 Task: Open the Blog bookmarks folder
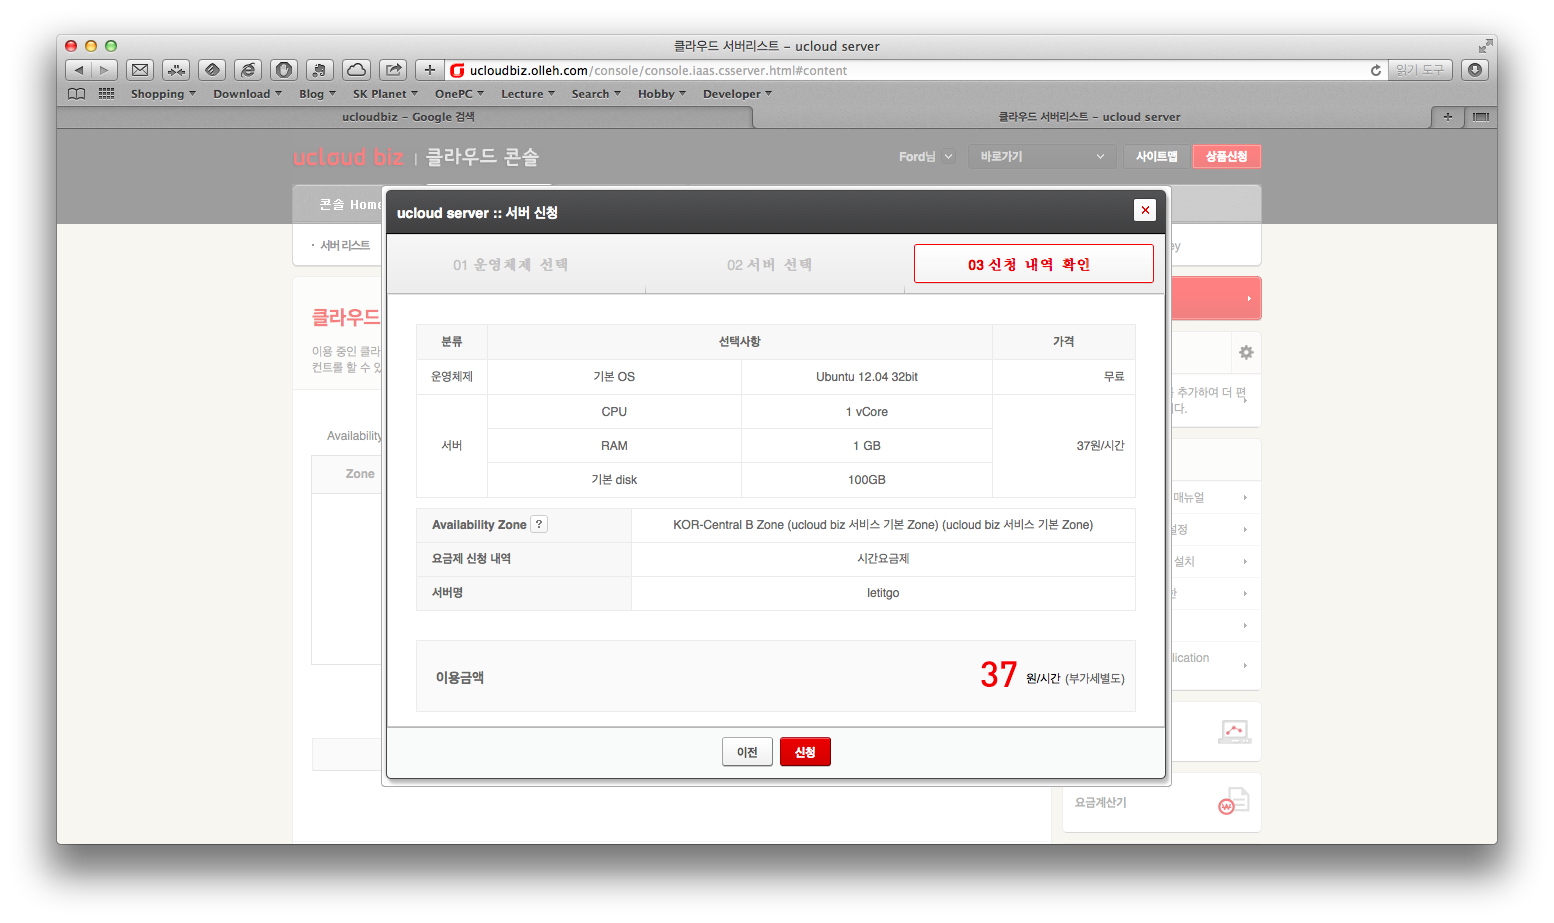(317, 94)
